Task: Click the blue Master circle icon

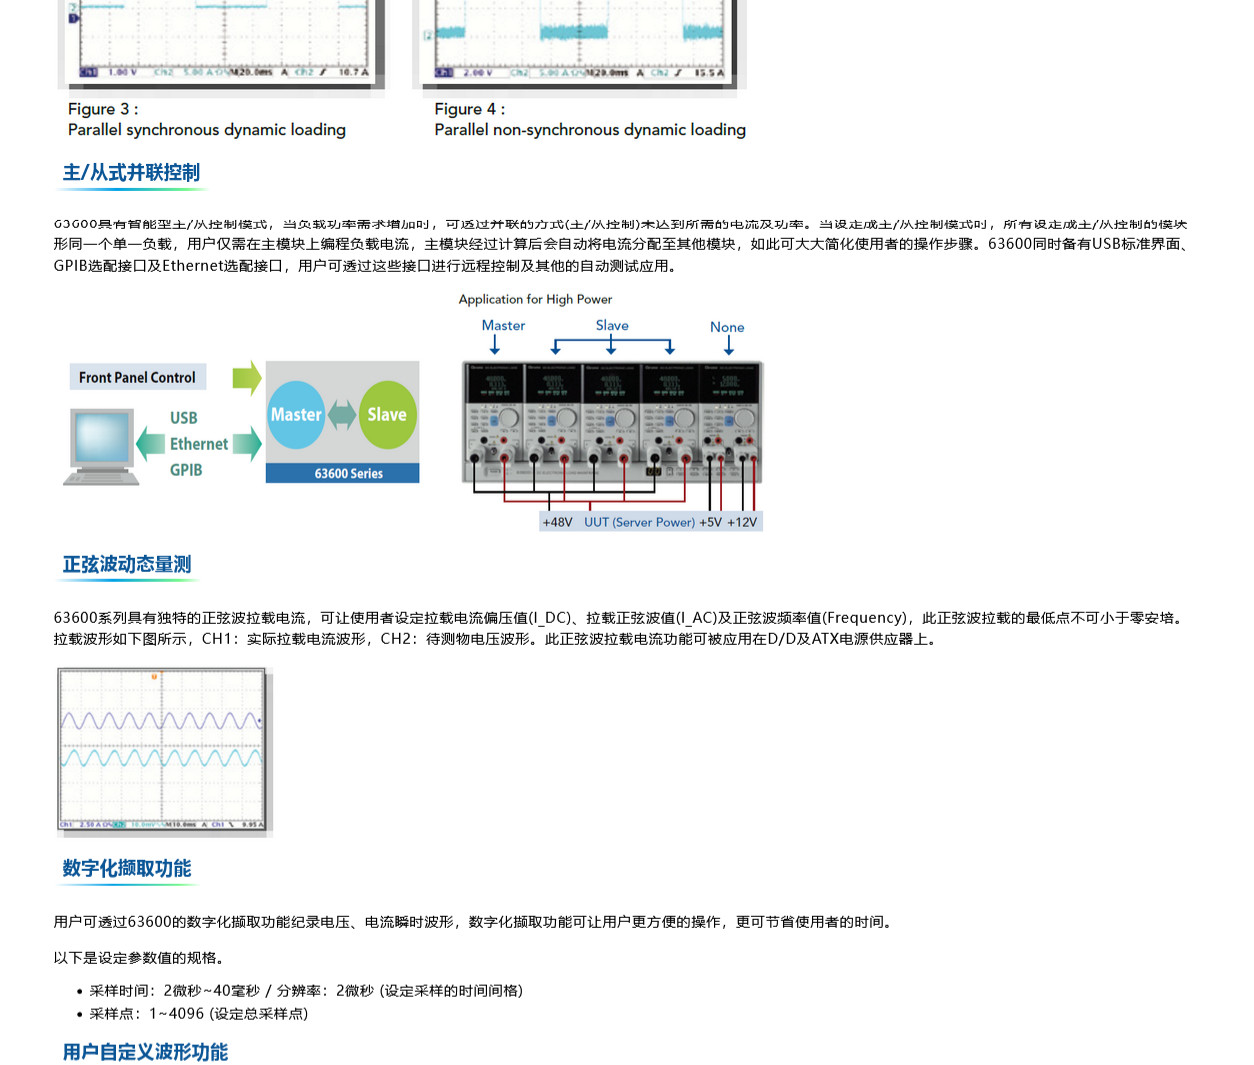Action: point(296,415)
